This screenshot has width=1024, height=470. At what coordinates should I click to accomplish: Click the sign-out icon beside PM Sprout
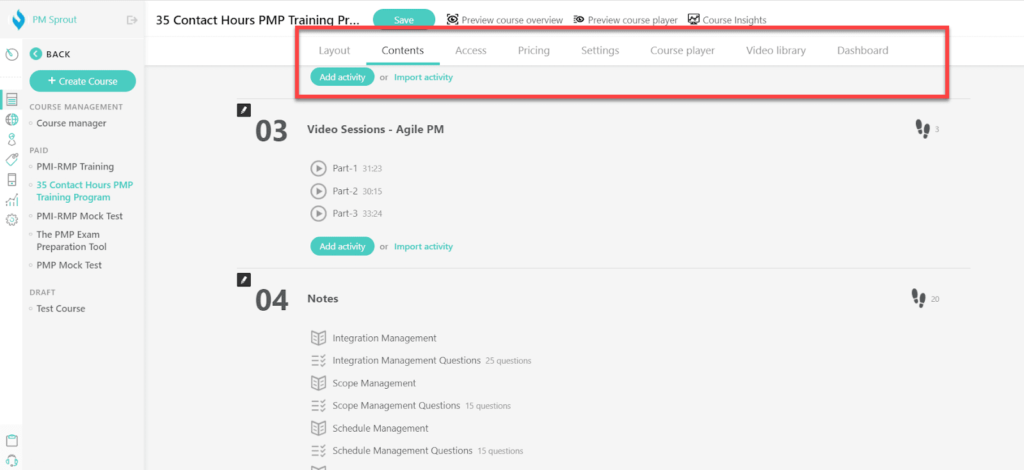point(131,20)
